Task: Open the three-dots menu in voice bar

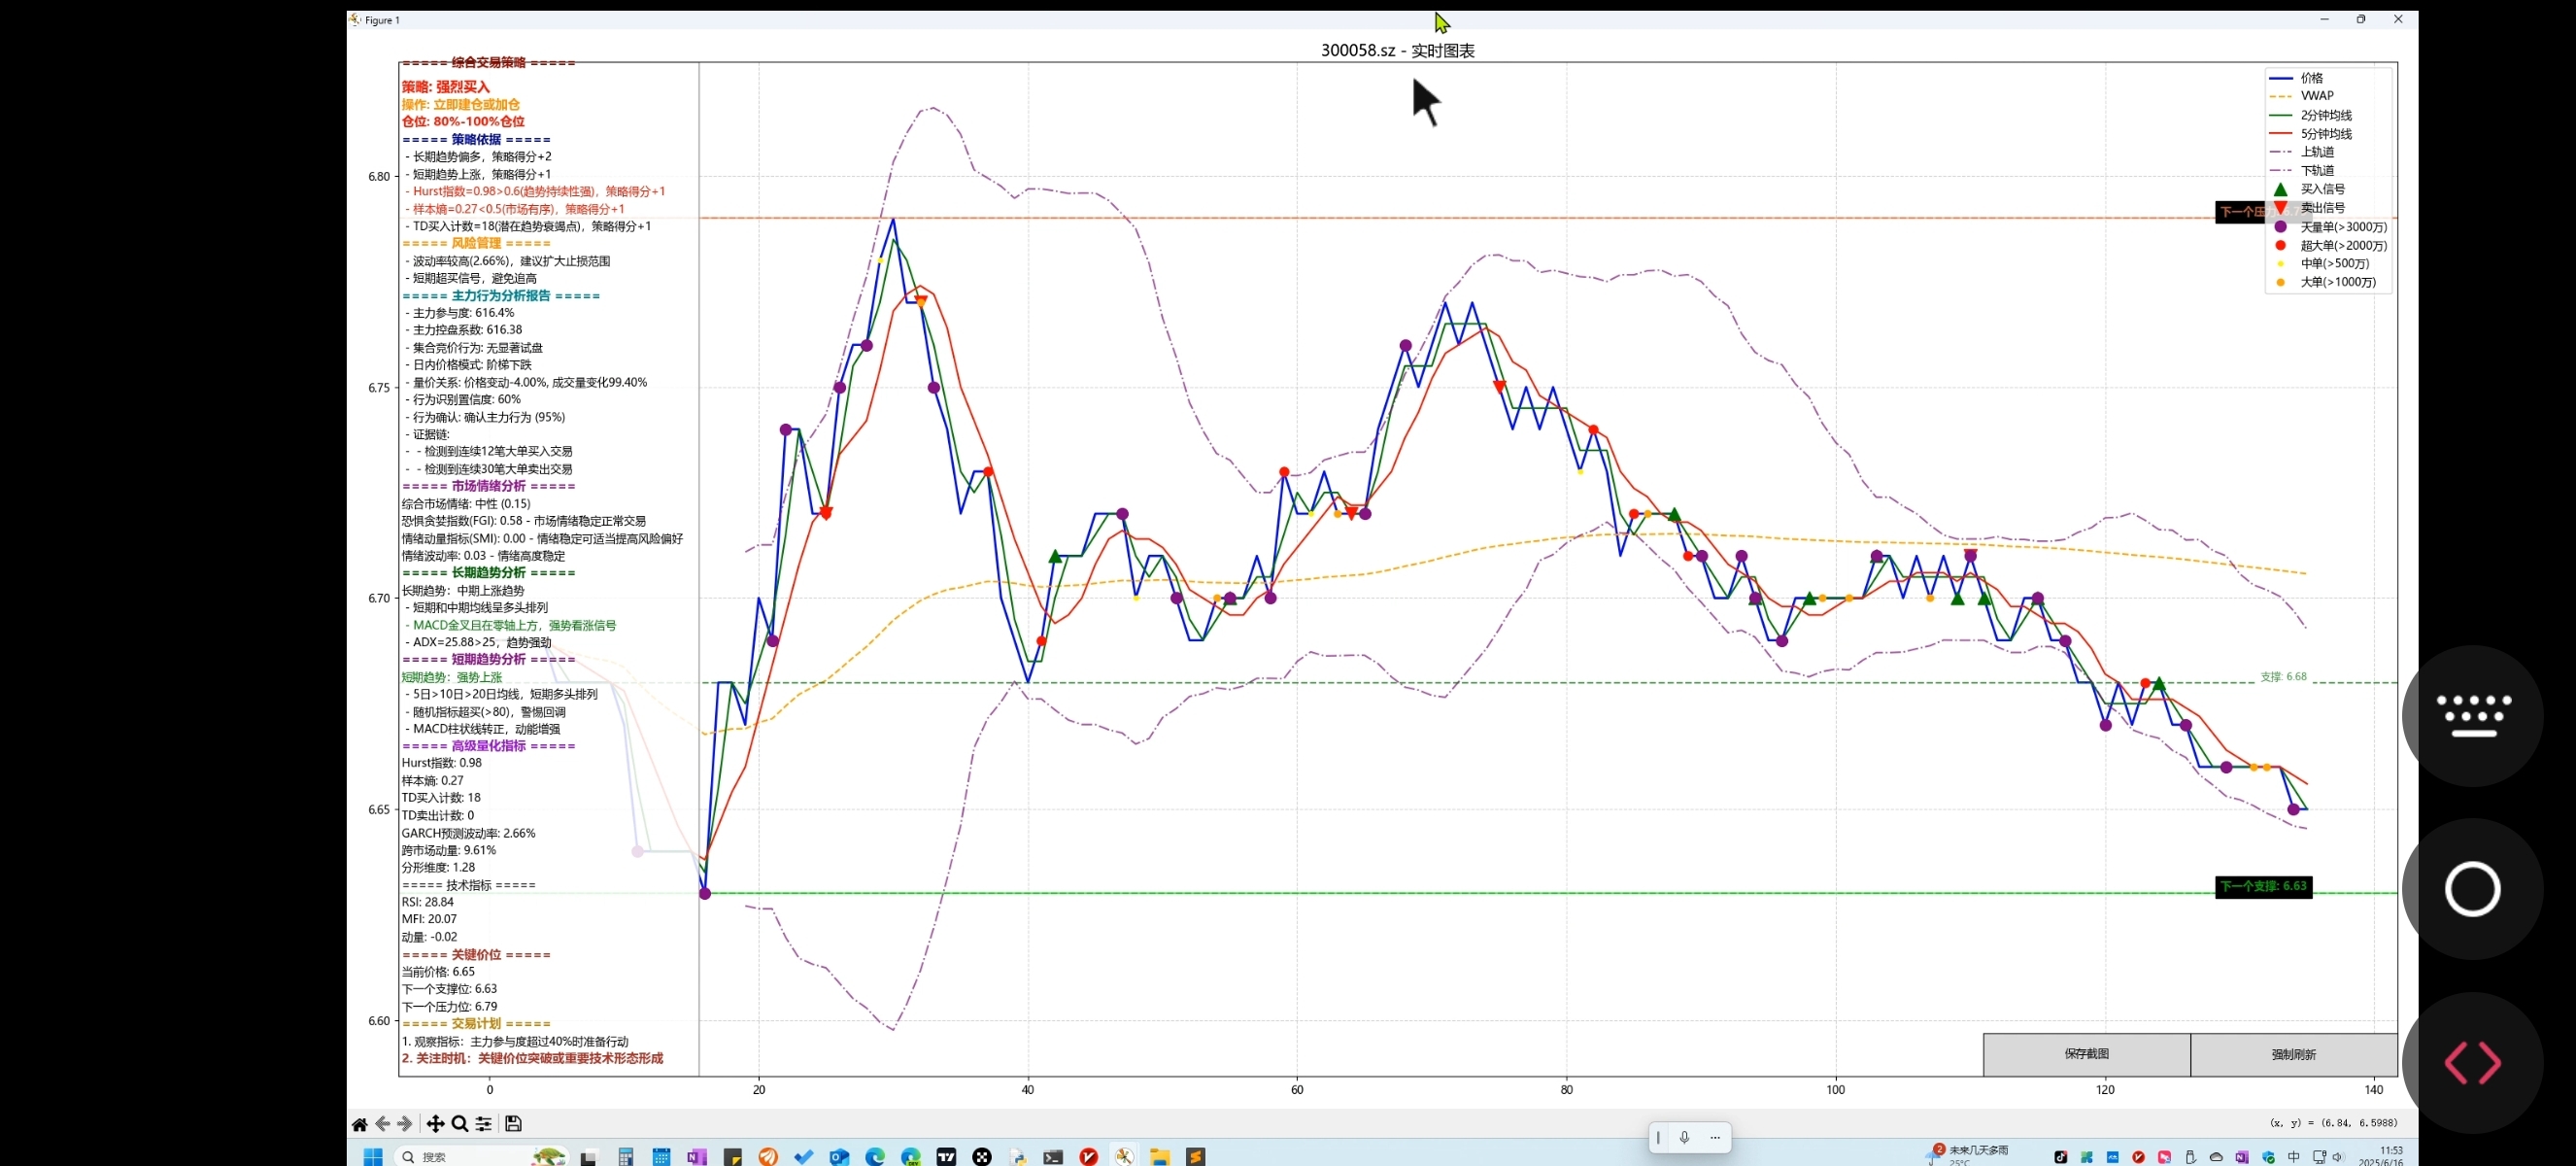Action: 1715,1137
